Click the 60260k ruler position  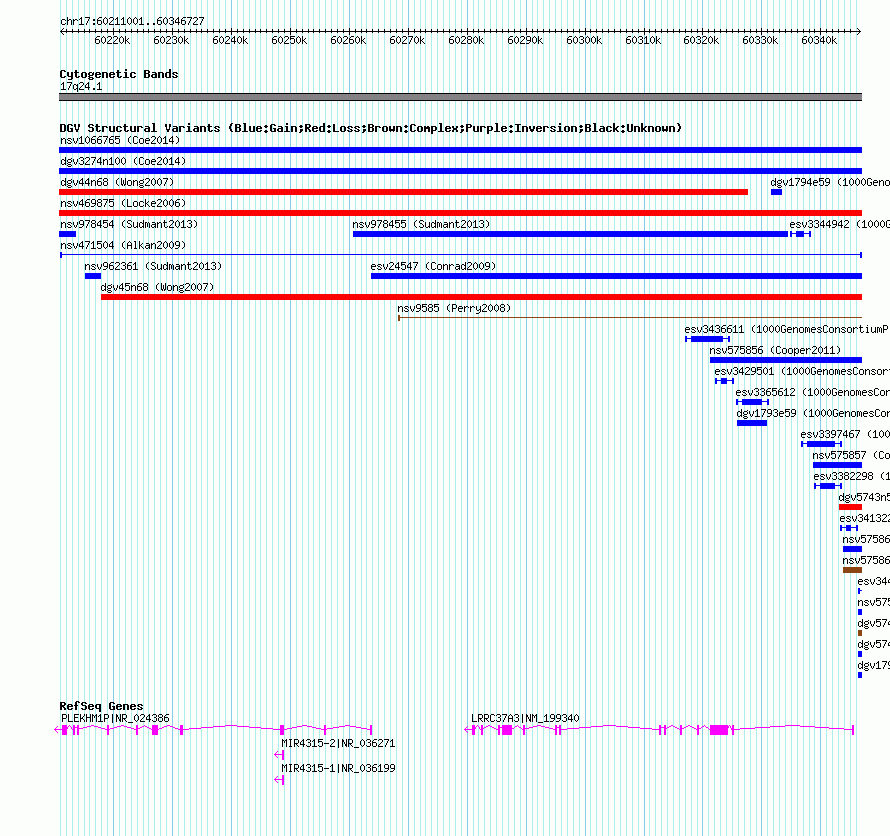(349, 40)
